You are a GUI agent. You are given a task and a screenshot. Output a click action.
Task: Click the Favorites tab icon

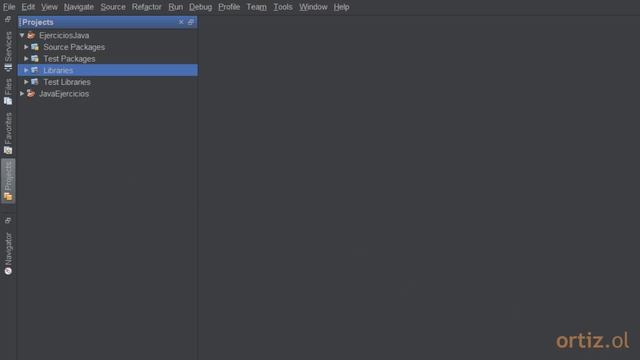tap(8, 151)
